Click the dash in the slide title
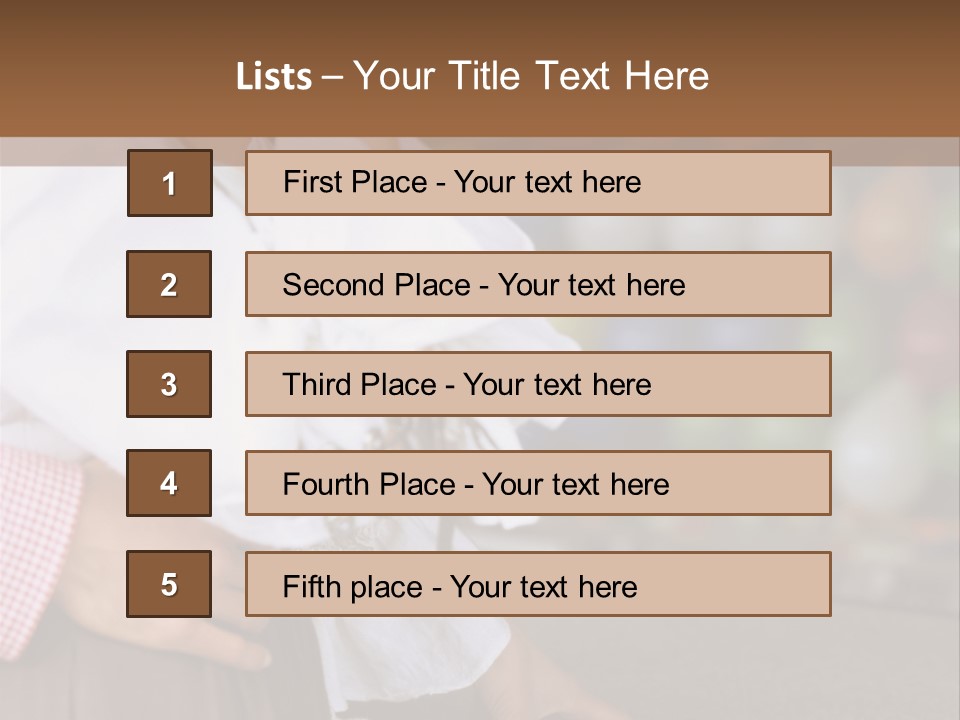Screen dimensions: 960x720 pyautogui.click(x=332, y=77)
